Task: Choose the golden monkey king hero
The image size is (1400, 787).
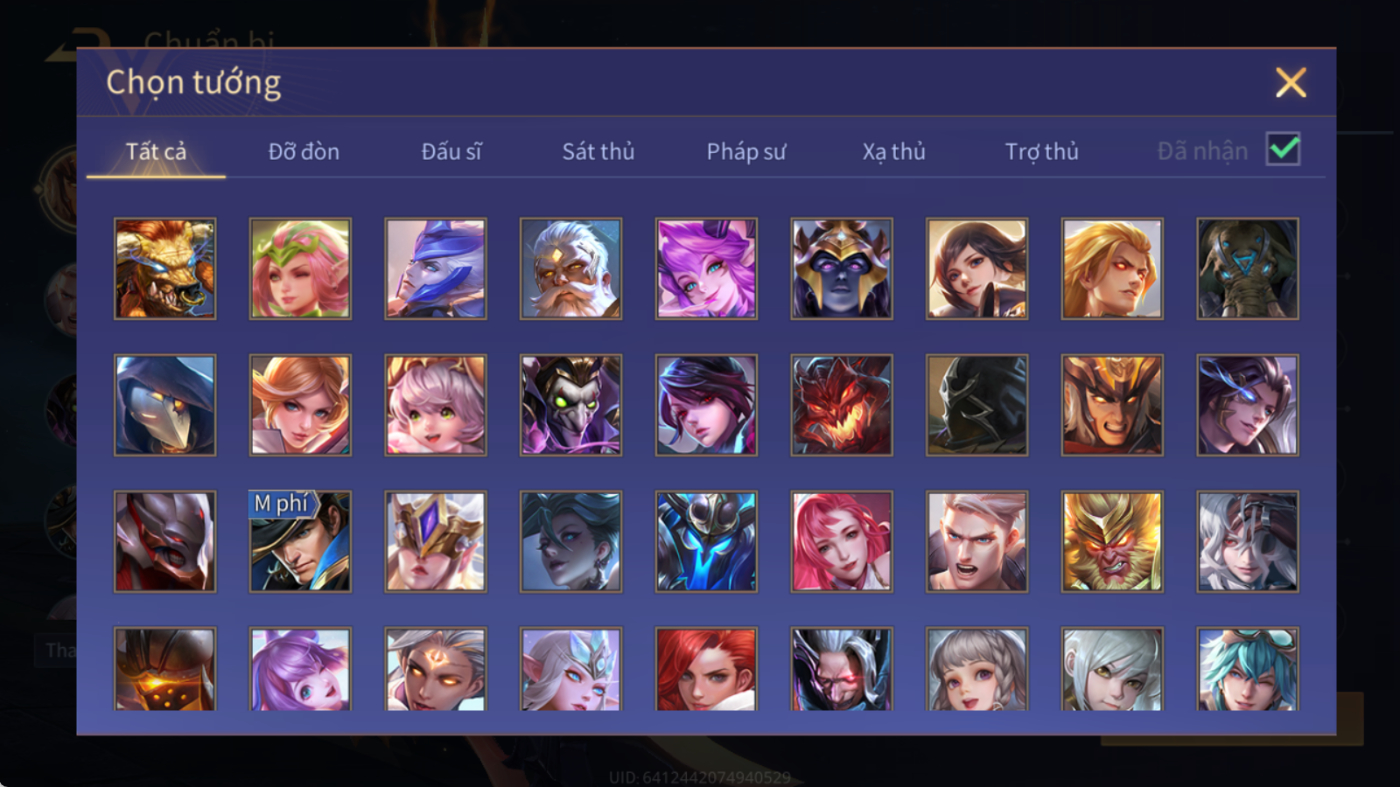Action: pyautogui.click(x=1112, y=541)
